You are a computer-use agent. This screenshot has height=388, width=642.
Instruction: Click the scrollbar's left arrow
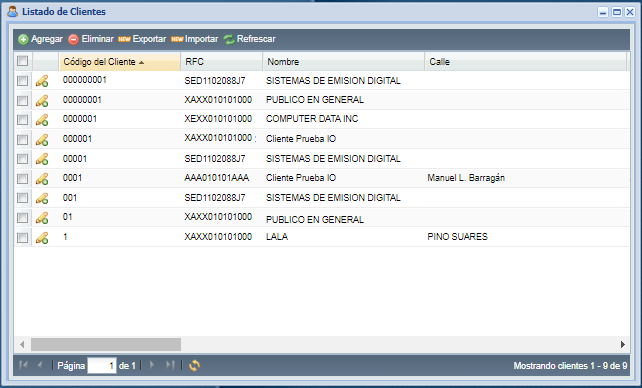tap(22, 344)
